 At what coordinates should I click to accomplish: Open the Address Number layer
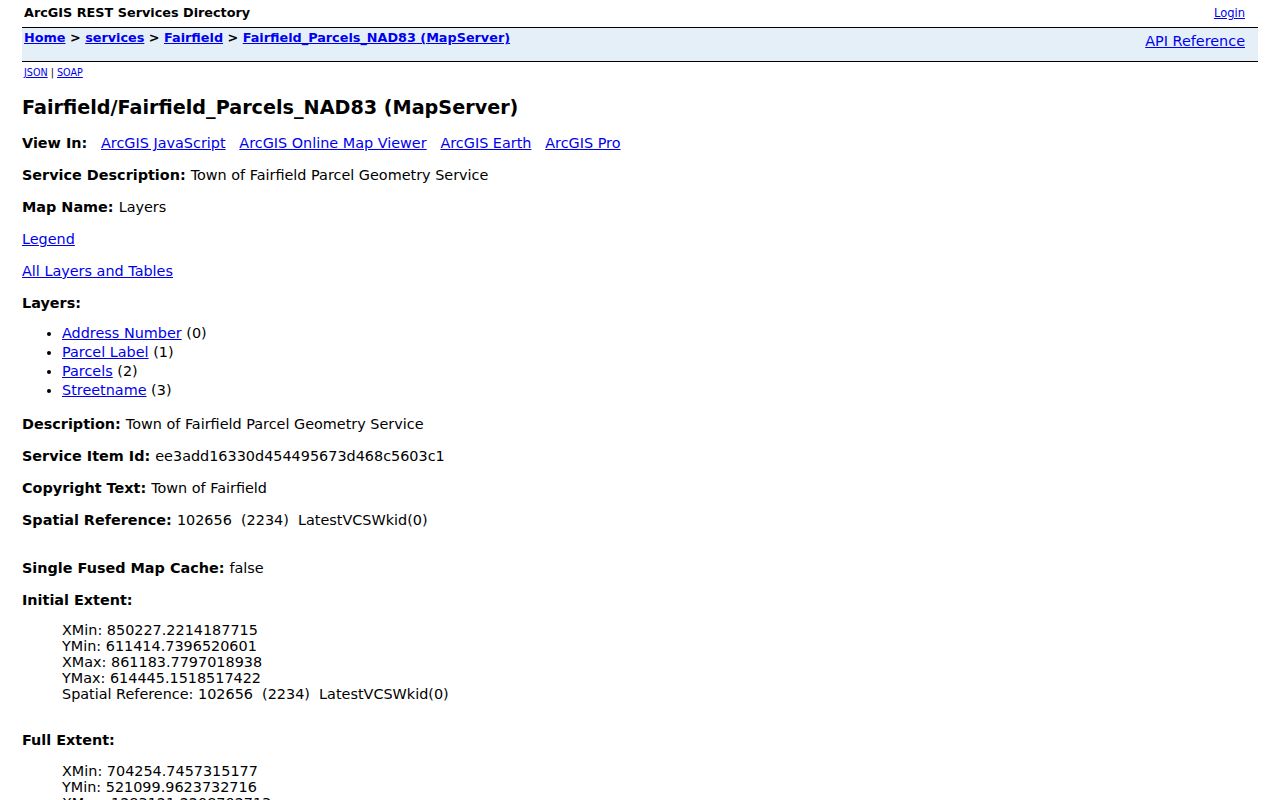point(122,333)
